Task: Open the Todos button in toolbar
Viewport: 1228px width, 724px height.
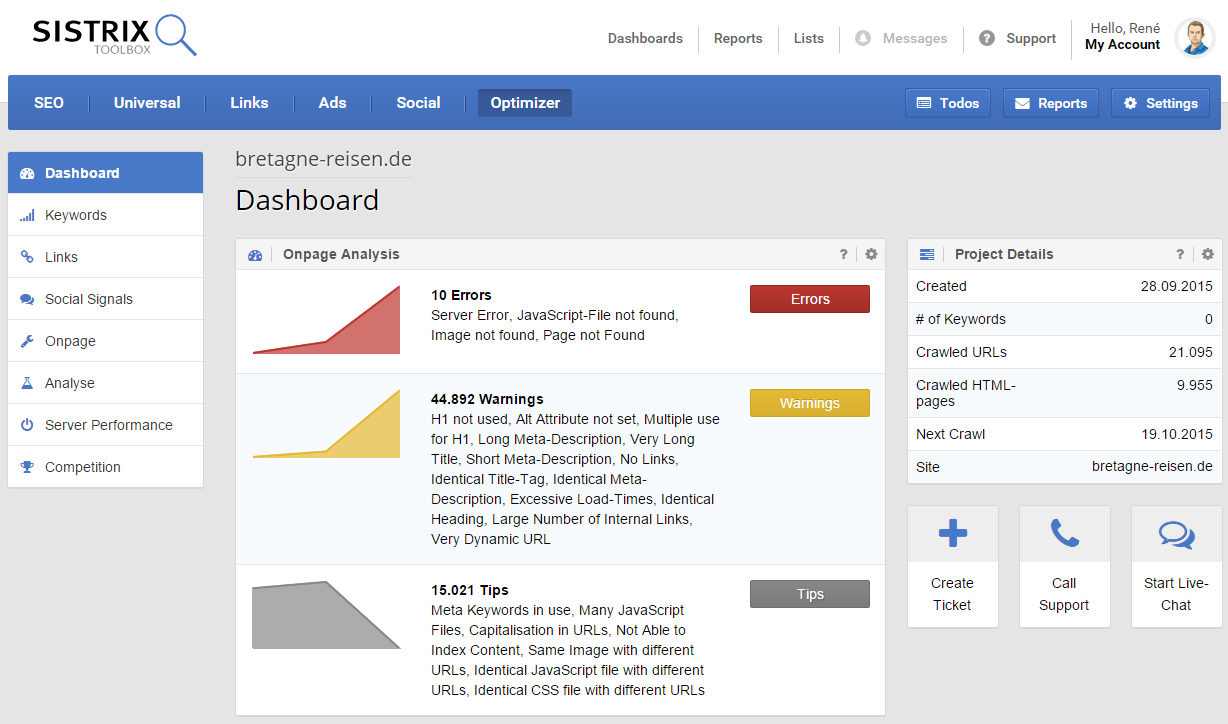Action: click(x=948, y=103)
